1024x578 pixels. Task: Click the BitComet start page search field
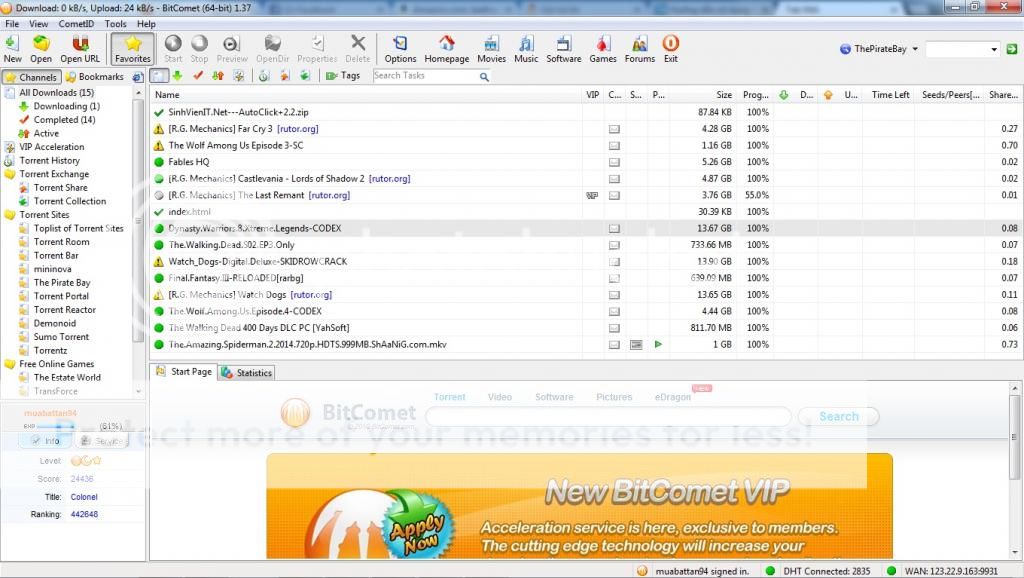click(608, 416)
